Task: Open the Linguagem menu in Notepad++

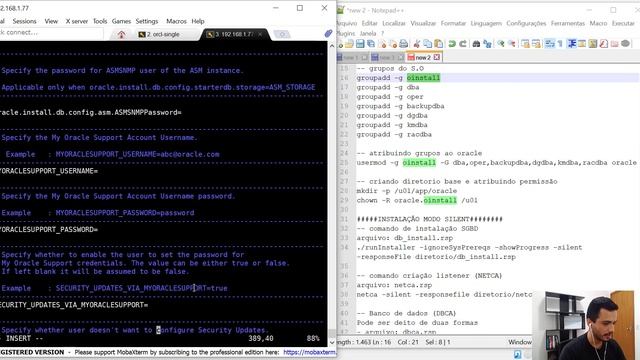Action: coord(486,23)
